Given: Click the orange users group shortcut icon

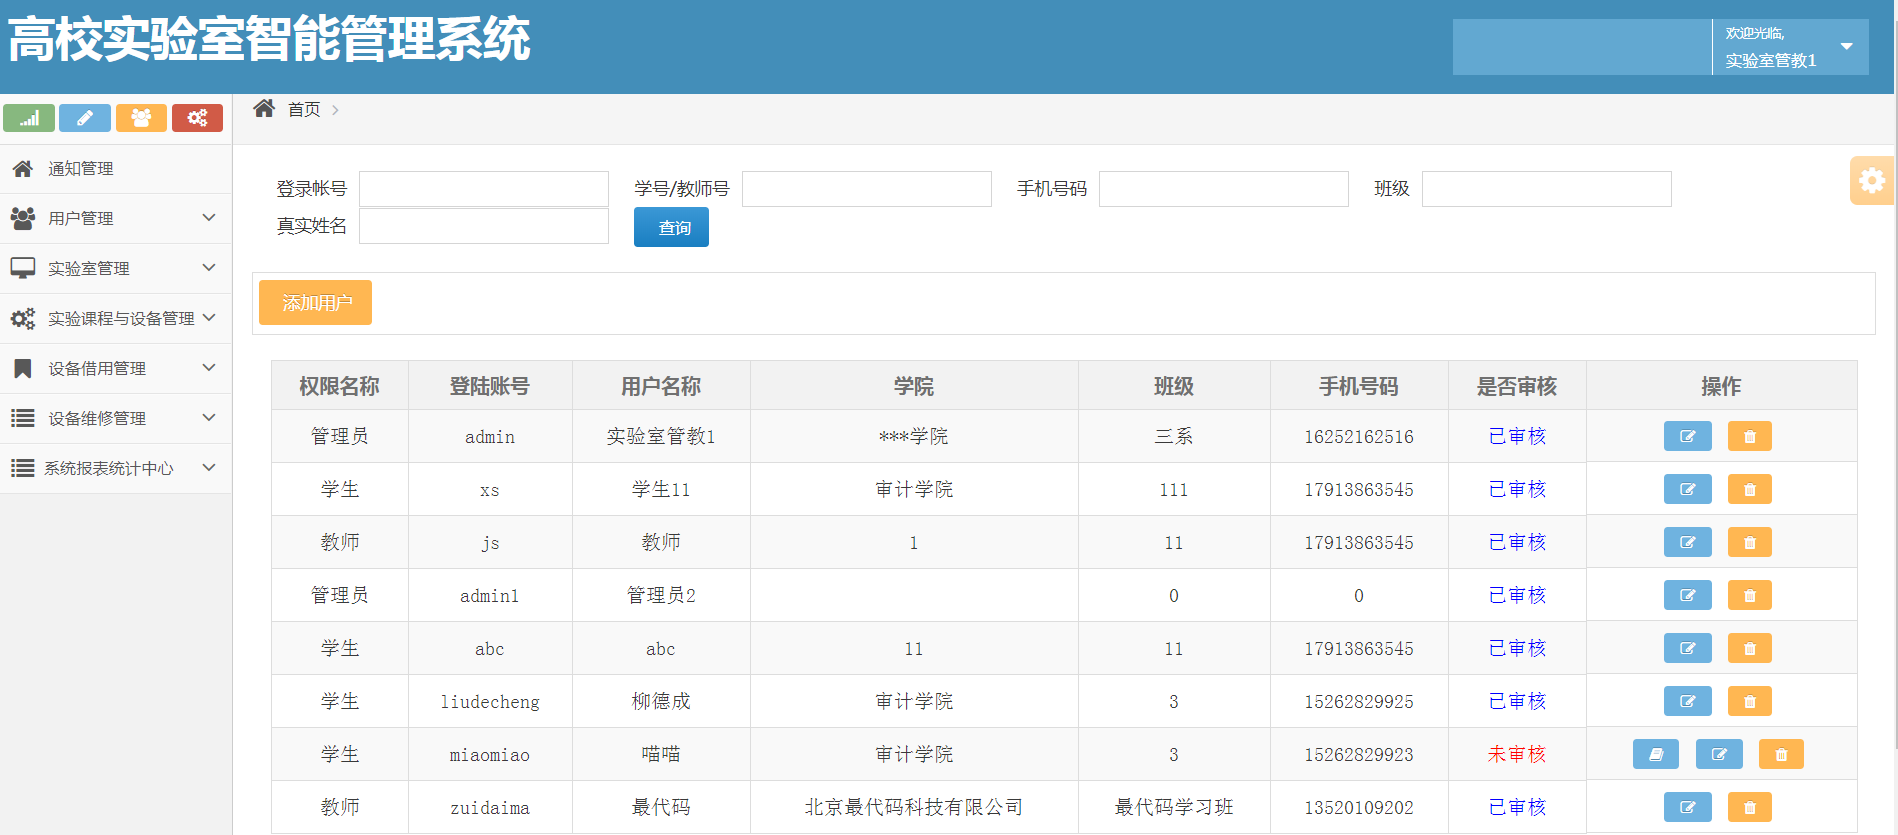Looking at the screenshot, I should [x=141, y=118].
